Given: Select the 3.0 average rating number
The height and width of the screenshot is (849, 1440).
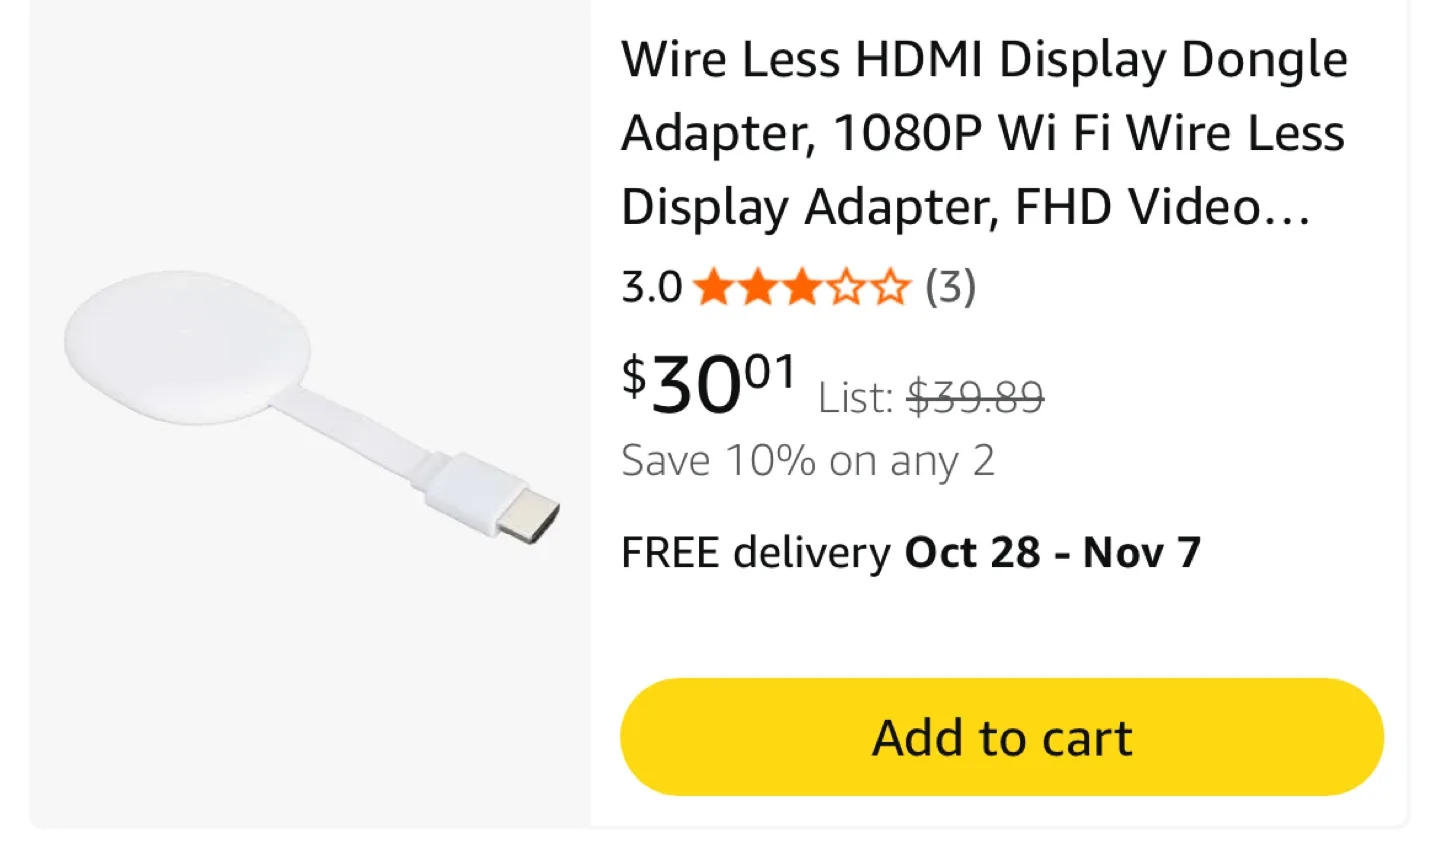Looking at the screenshot, I should click(x=650, y=288).
